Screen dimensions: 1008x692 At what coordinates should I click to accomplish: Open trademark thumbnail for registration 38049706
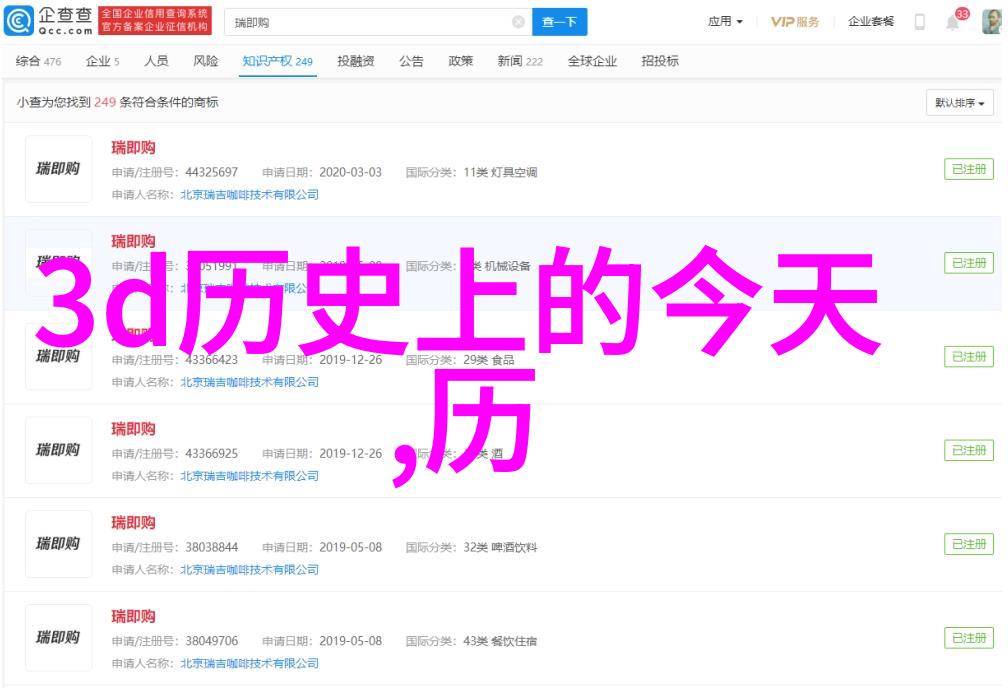coord(58,638)
